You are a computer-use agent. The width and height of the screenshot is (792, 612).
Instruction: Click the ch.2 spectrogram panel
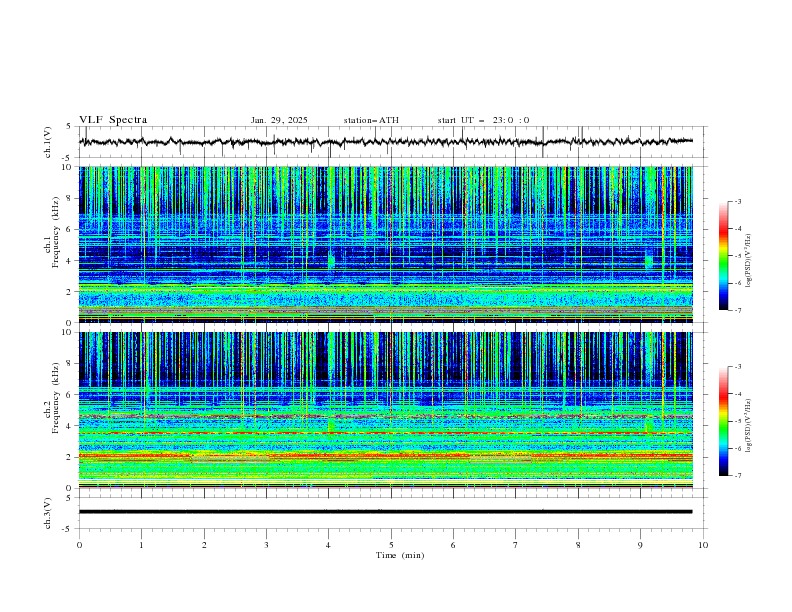[386, 410]
